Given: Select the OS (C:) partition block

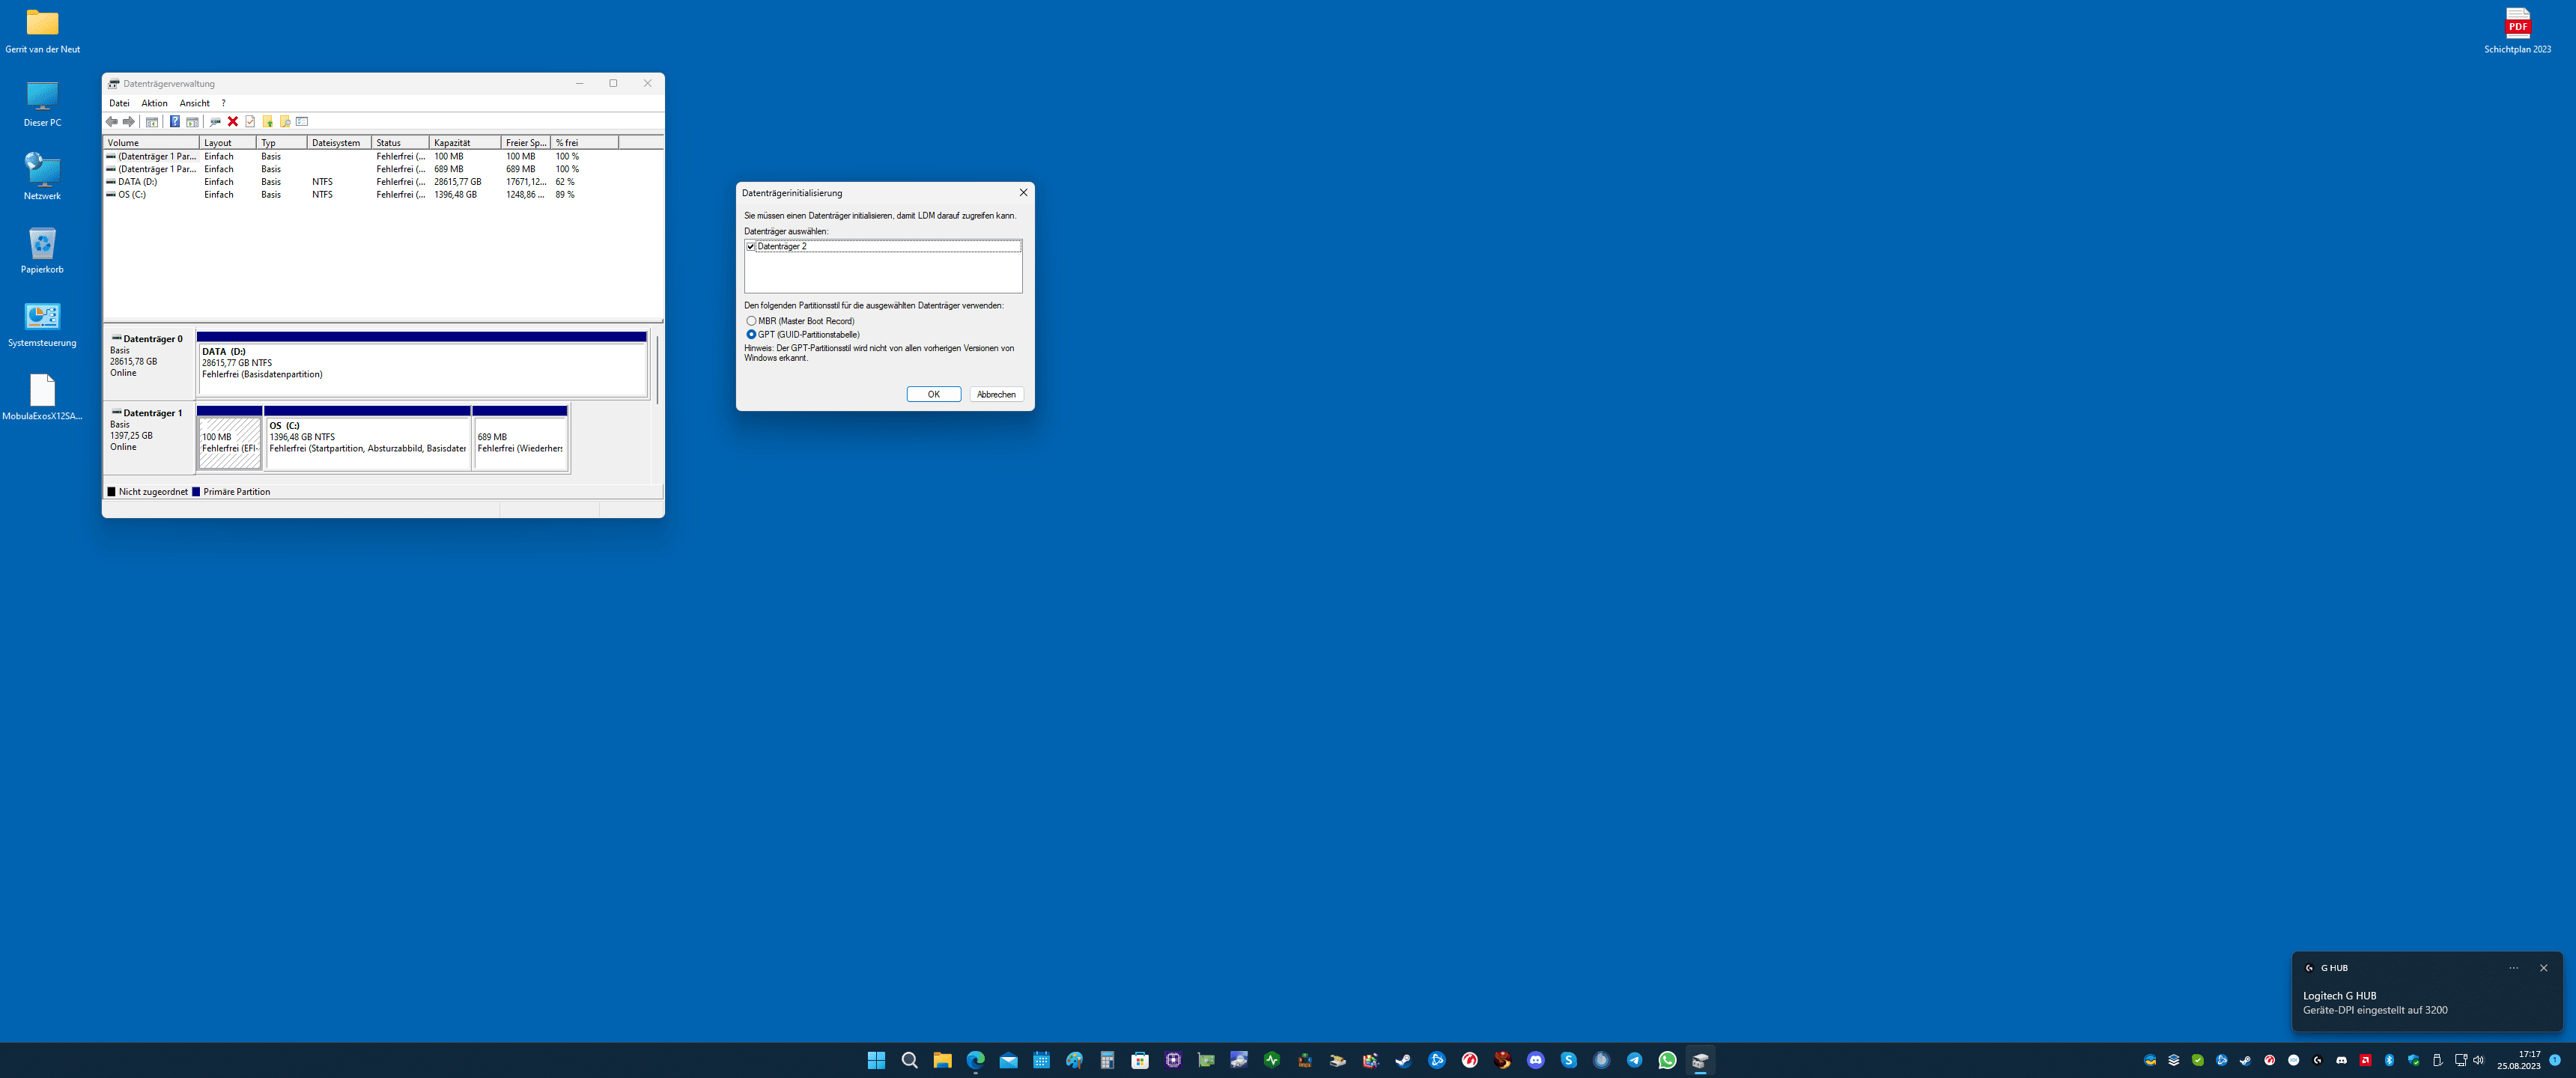Looking at the screenshot, I should [x=367, y=438].
